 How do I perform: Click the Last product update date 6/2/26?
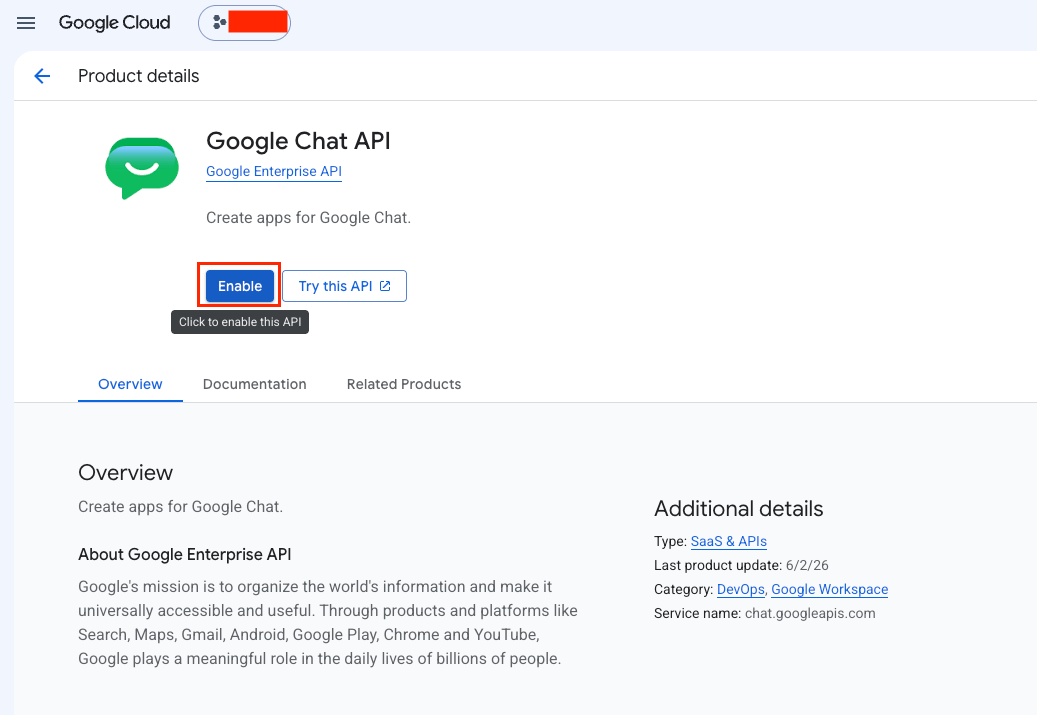coord(807,566)
